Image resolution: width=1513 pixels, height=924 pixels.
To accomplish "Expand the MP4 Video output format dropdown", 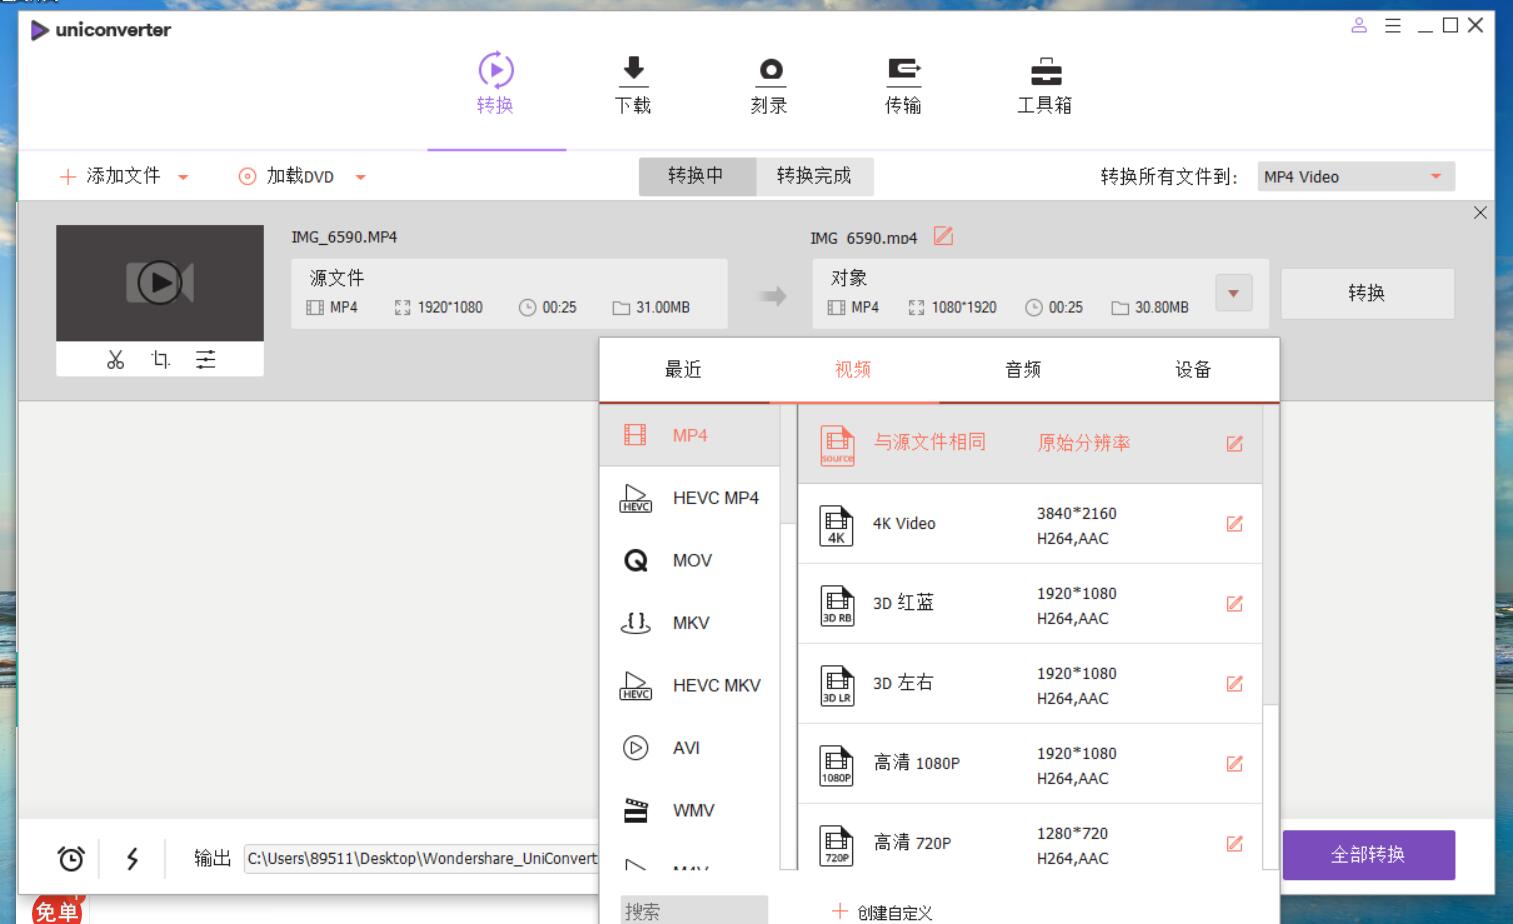I will (1435, 177).
